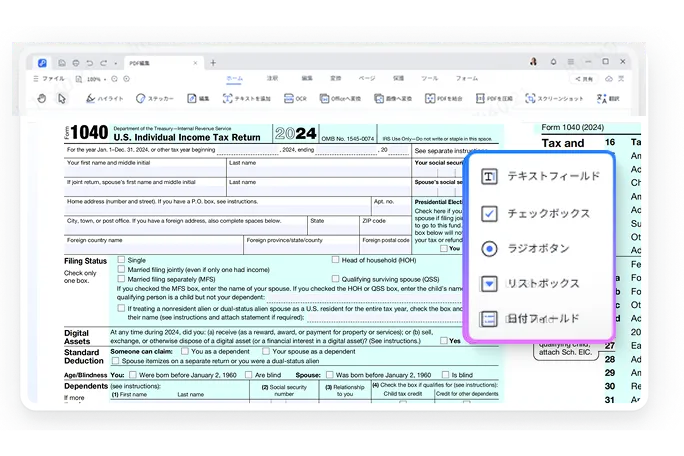Open the user profile avatar
Viewport: 684px width, 456px height.
[x=533, y=62]
